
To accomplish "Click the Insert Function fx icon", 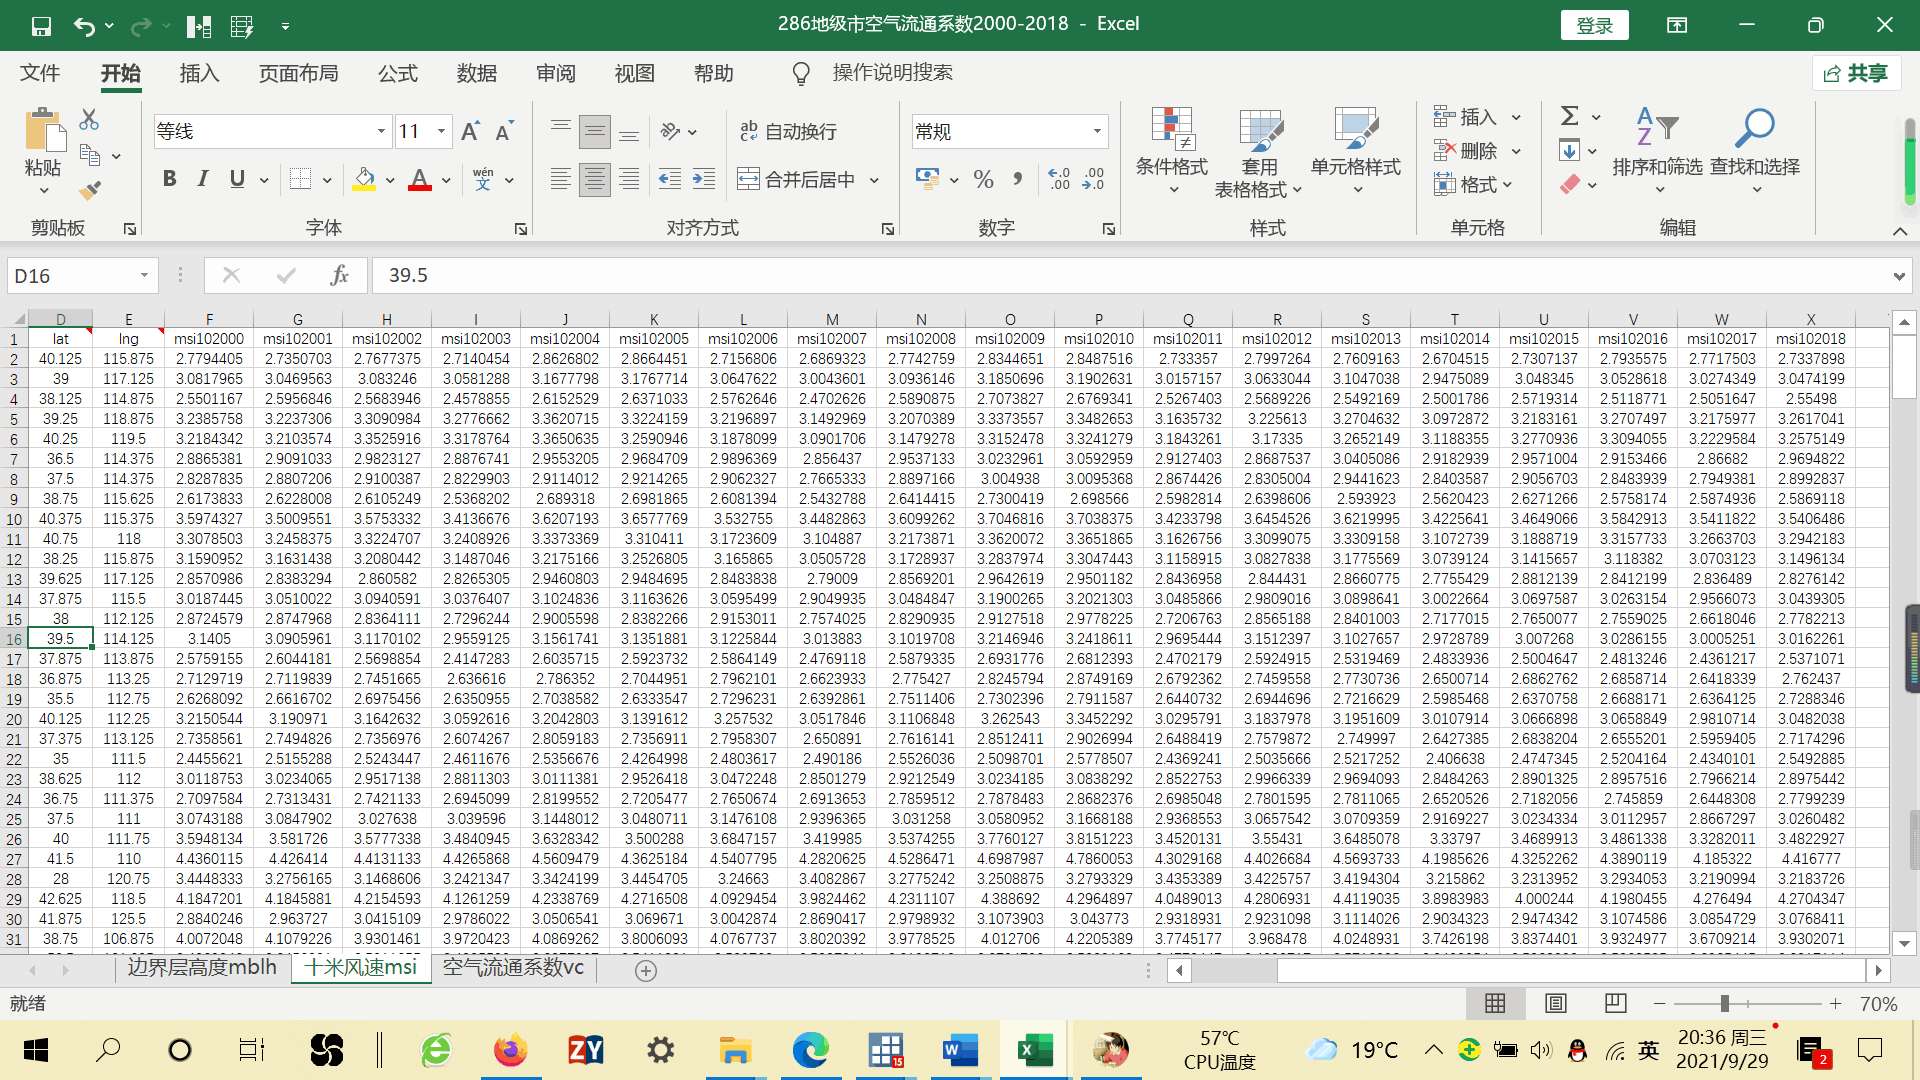I will tap(339, 275).
